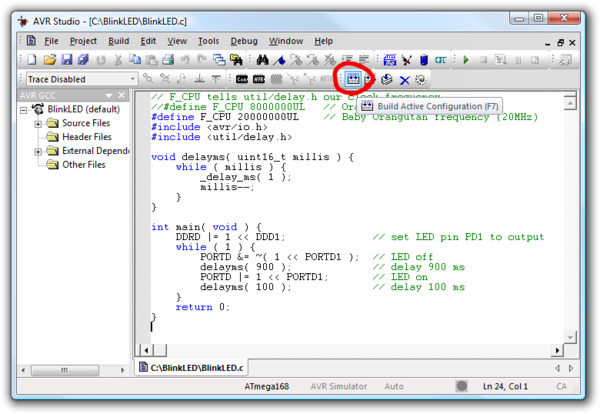Click the Print toolbar icon
This screenshot has height=414, width=600.
(168, 60)
